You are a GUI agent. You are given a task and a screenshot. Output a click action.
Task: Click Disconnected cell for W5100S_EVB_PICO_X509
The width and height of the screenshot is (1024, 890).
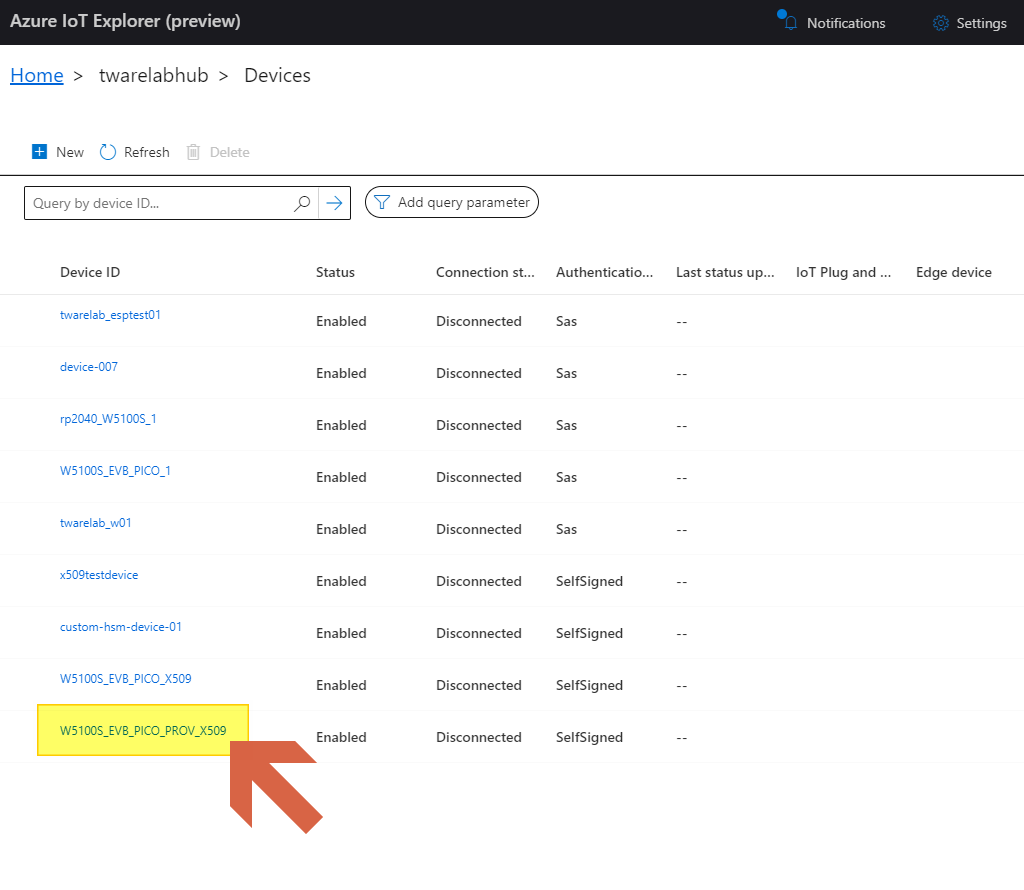pyautogui.click(x=479, y=685)
